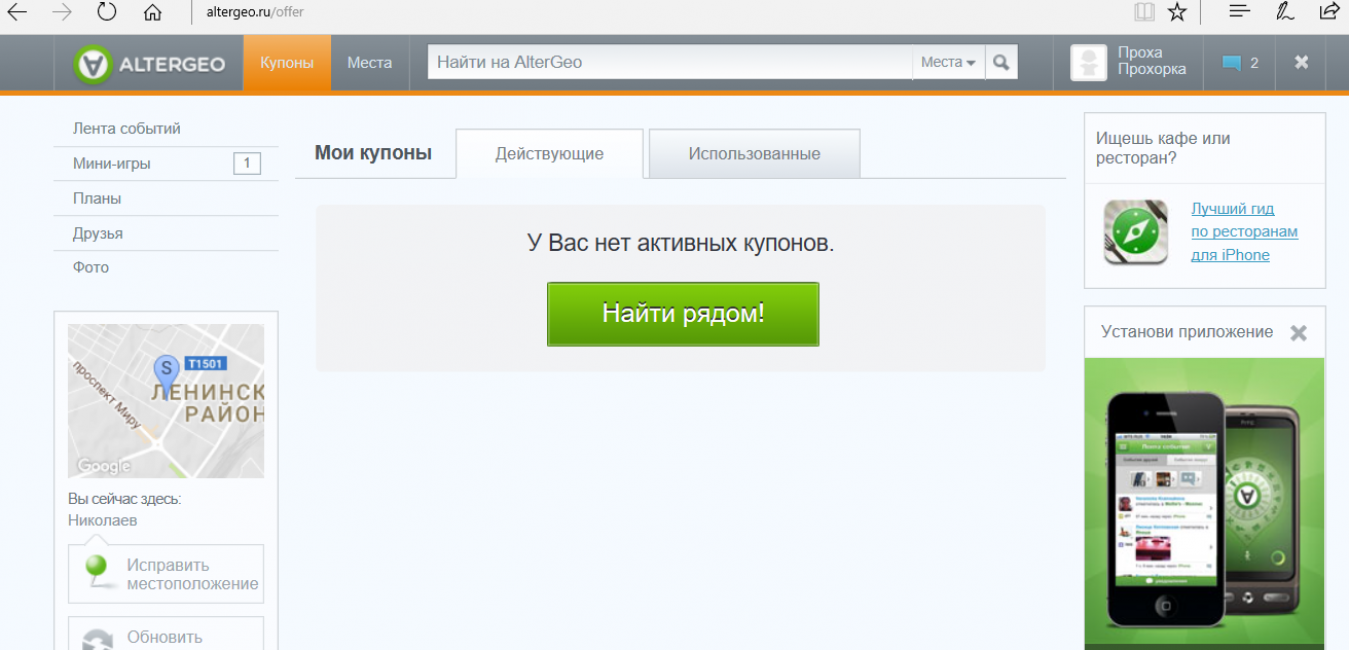This screenshot has height=650, width=1349.
Task: Click the Найти на AlterGeo search field
Action: tap(670, 62)
